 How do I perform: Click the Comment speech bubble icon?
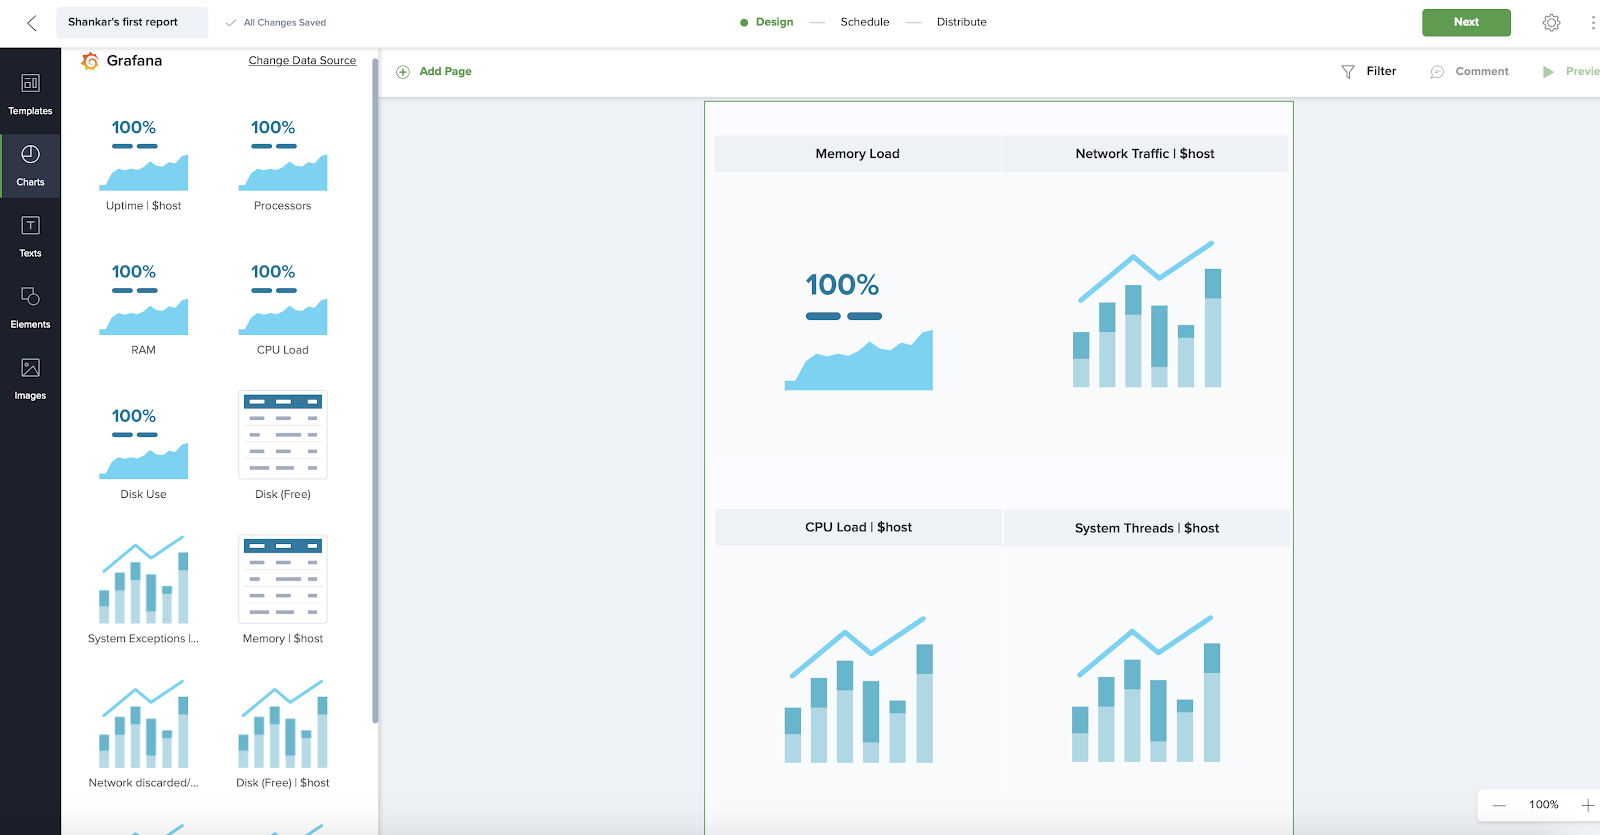tap(1437, 72)
